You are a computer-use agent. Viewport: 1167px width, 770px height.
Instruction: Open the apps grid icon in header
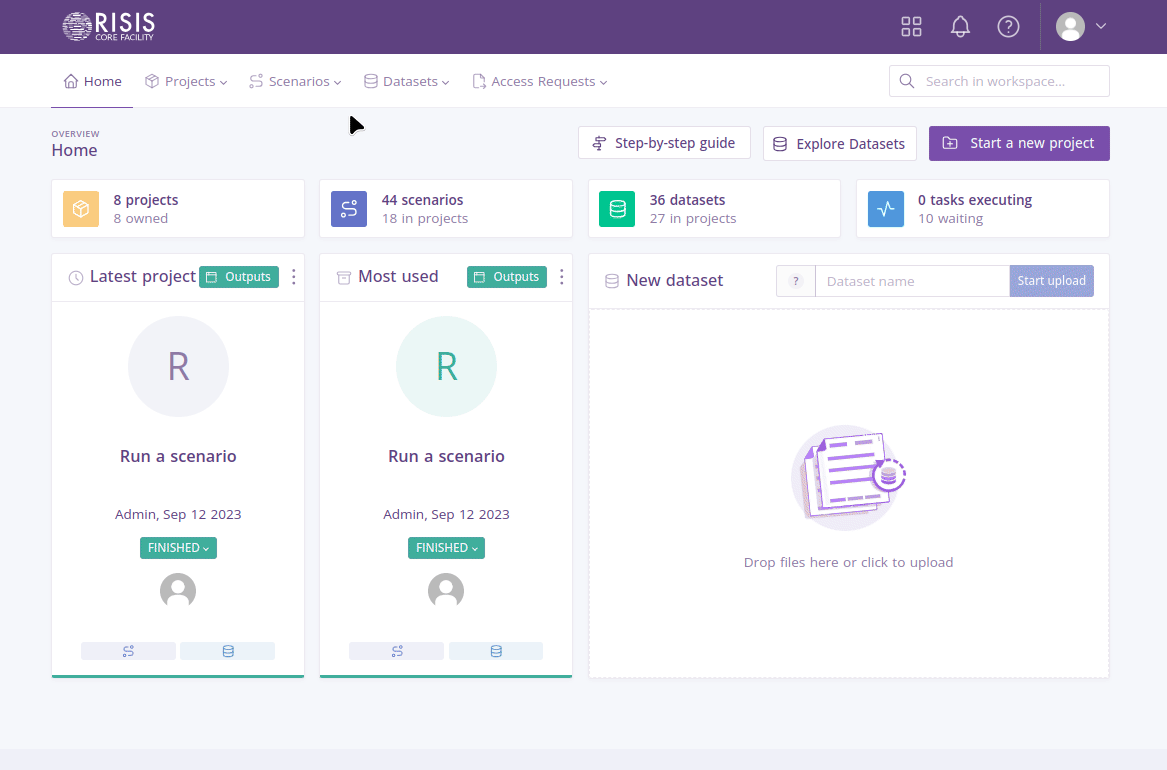(911, 27)
